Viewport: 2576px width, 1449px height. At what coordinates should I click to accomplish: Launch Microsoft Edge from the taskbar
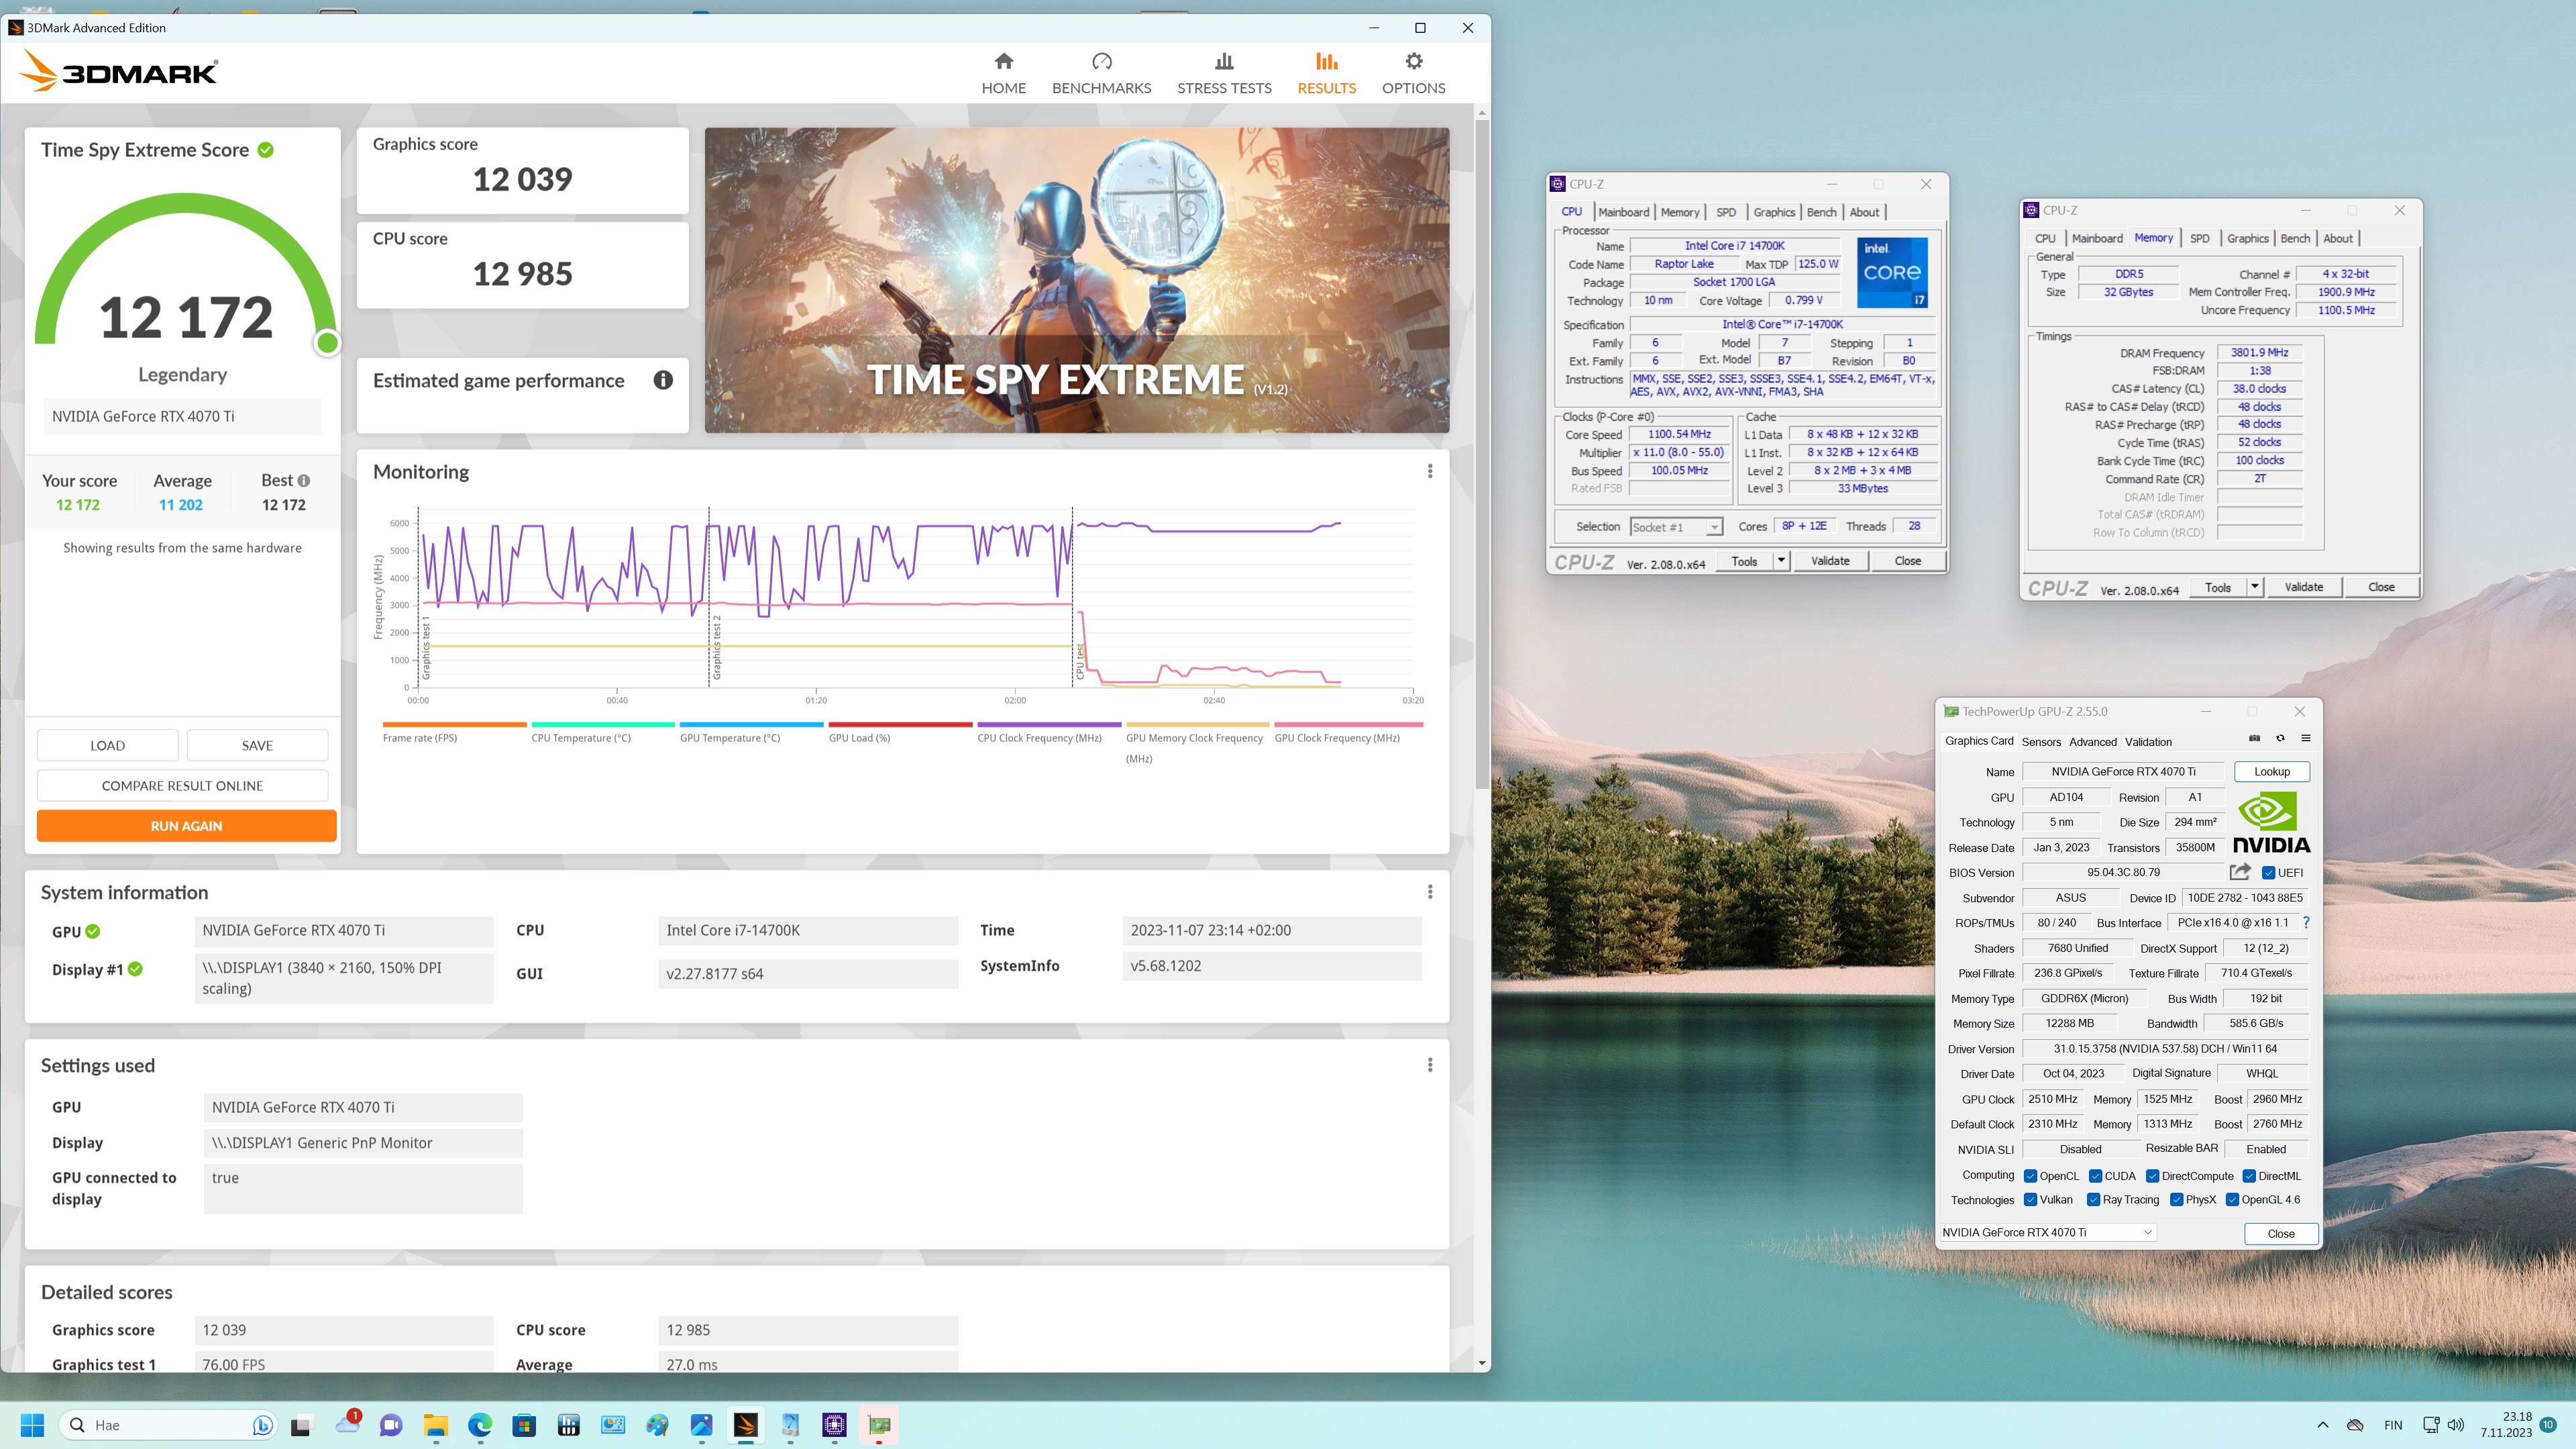coord(480,1425)
